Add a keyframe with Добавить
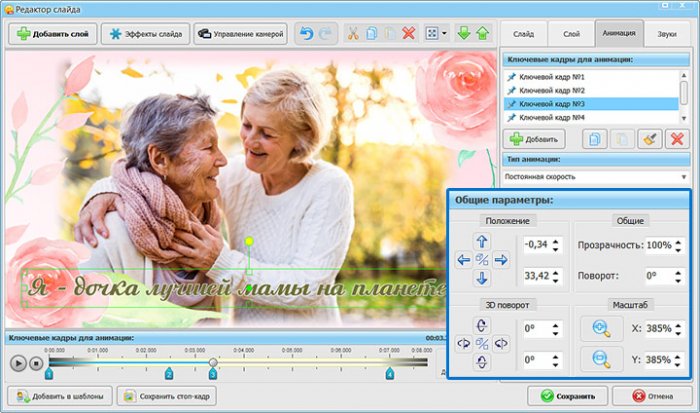700x413 pixels. pyautogui.click(x=534, y=139)
